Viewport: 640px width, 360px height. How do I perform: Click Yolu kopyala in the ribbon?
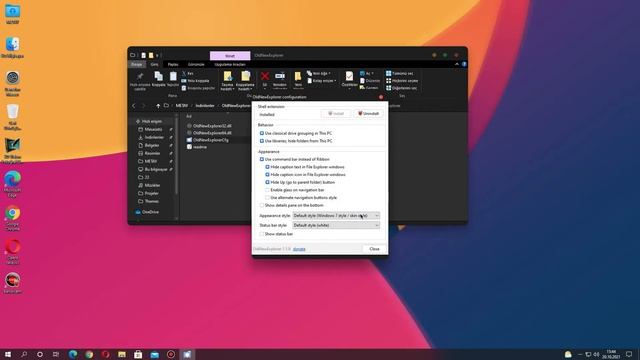(x=196, y=81)
